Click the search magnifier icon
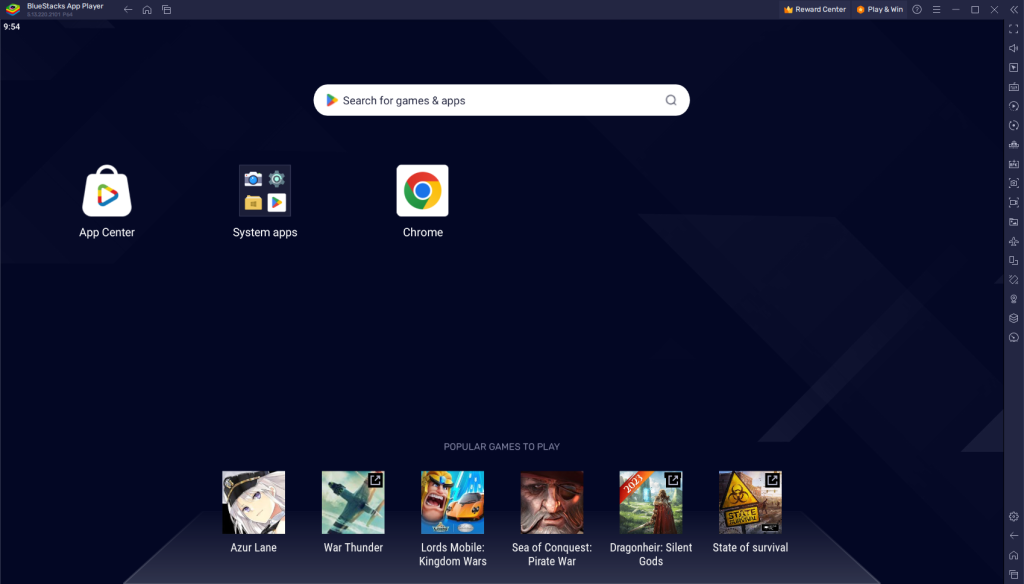 (x=671, y=100)
